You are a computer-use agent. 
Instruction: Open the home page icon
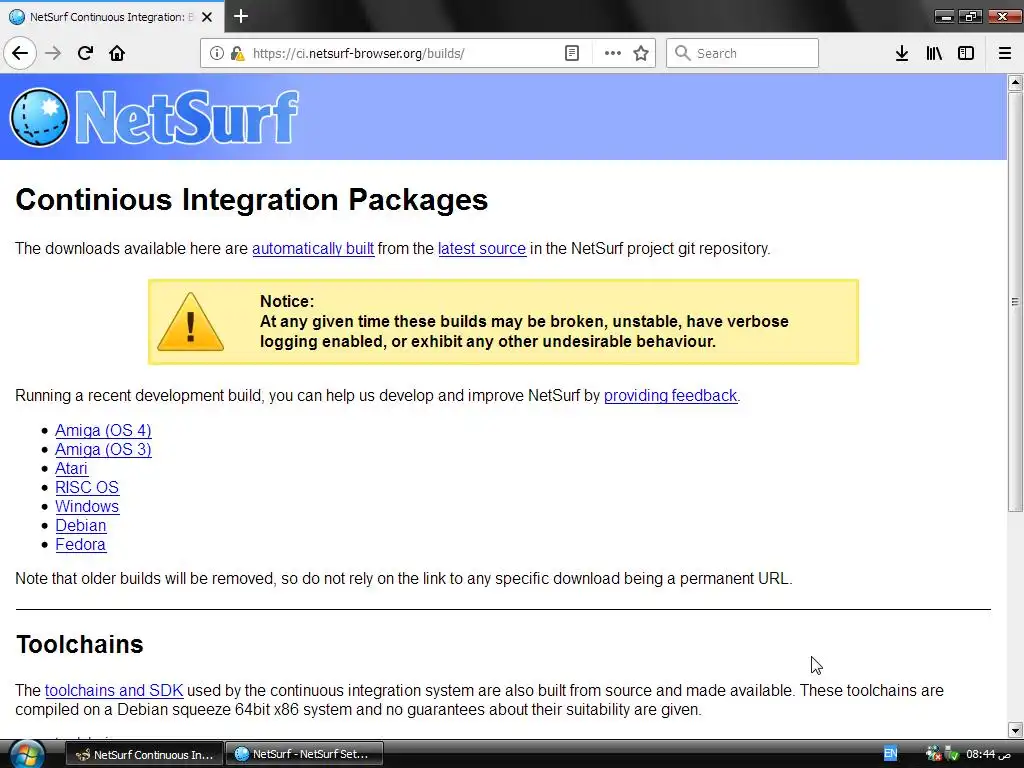click(x=117, y=53)
